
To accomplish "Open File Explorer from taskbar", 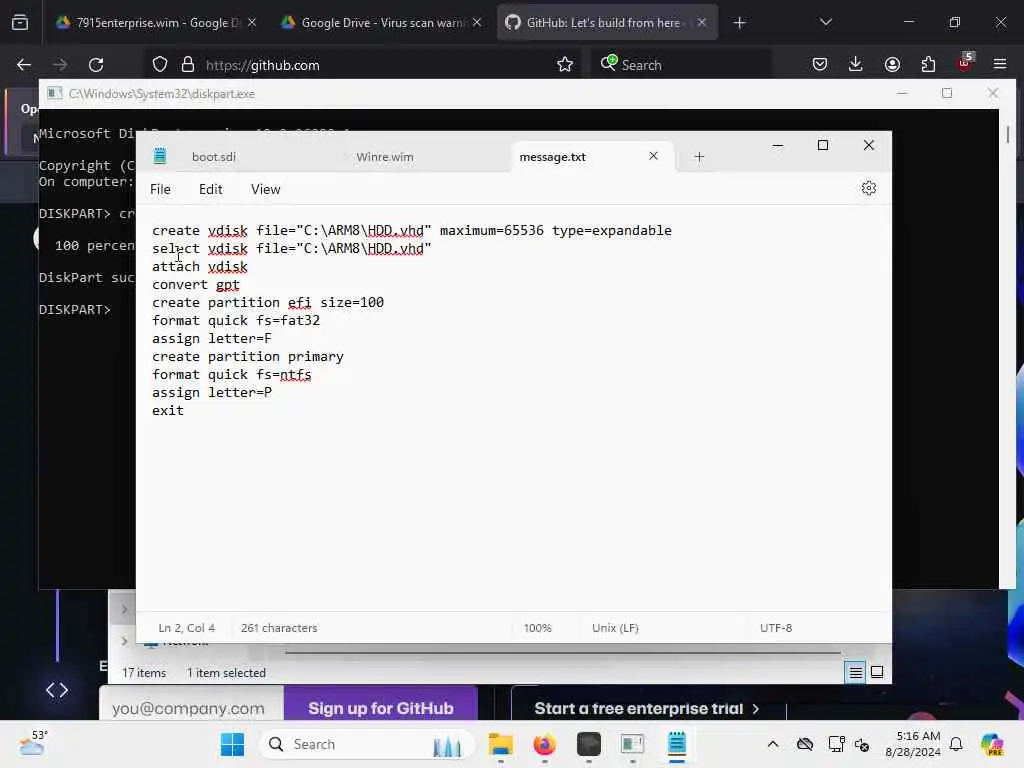I will 501,744.
